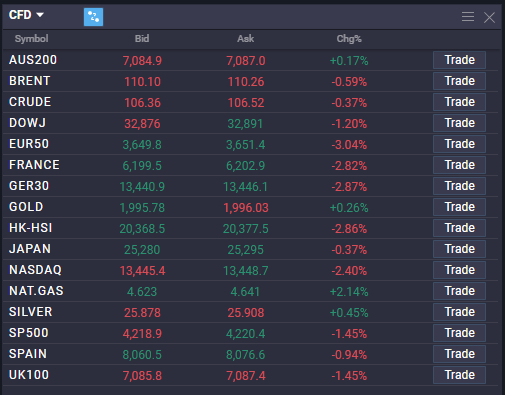
Task: Select the EUR50 symbol name
Action: 29,144
